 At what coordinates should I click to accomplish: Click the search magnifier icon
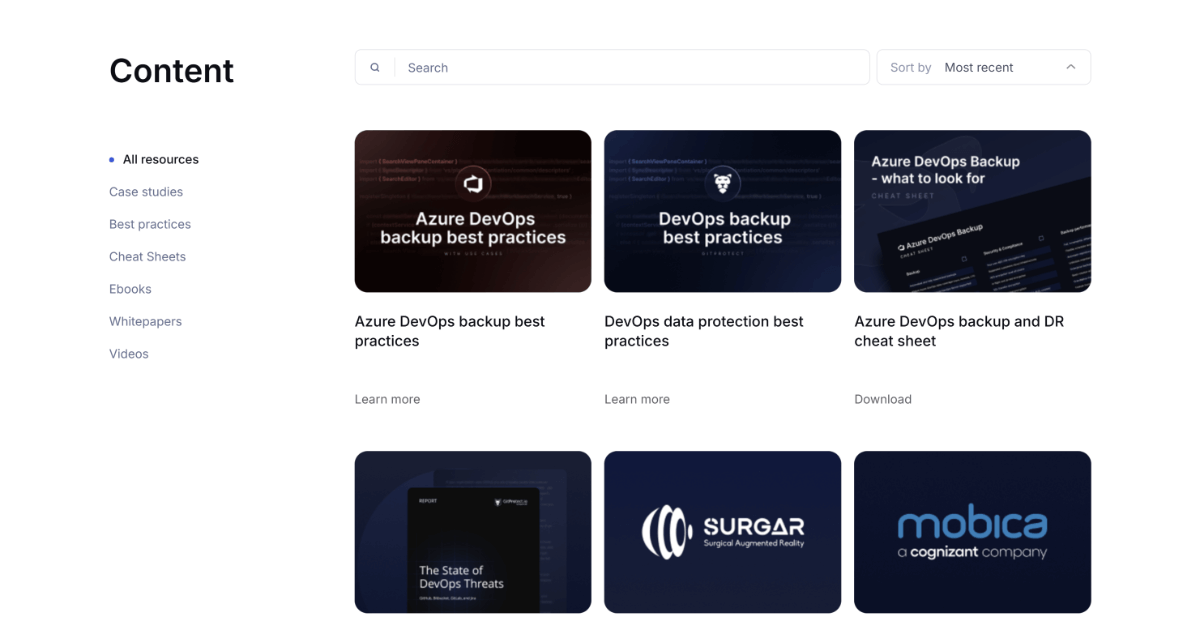pyautogui.click(x=375, y=67)
